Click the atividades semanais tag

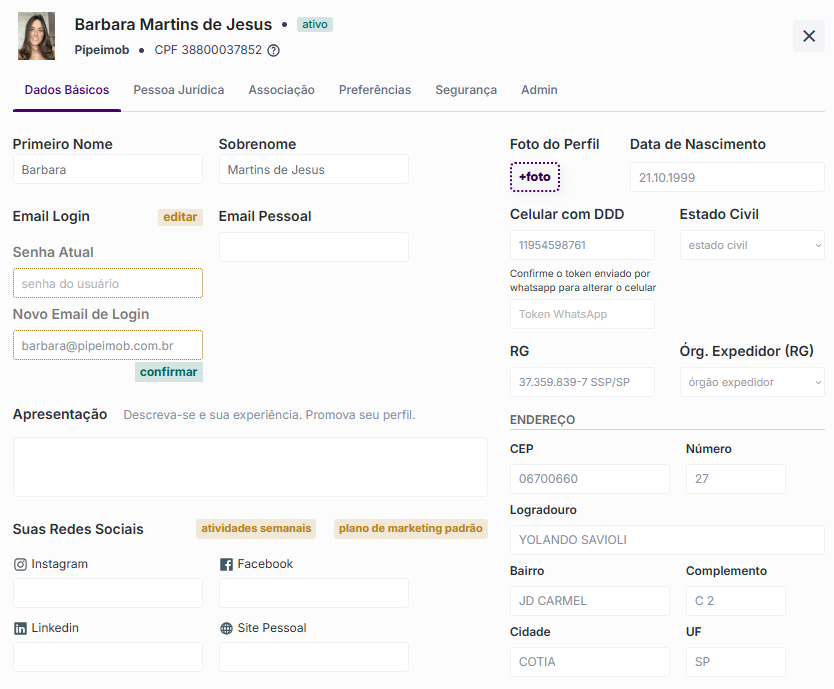click(256, 528)
